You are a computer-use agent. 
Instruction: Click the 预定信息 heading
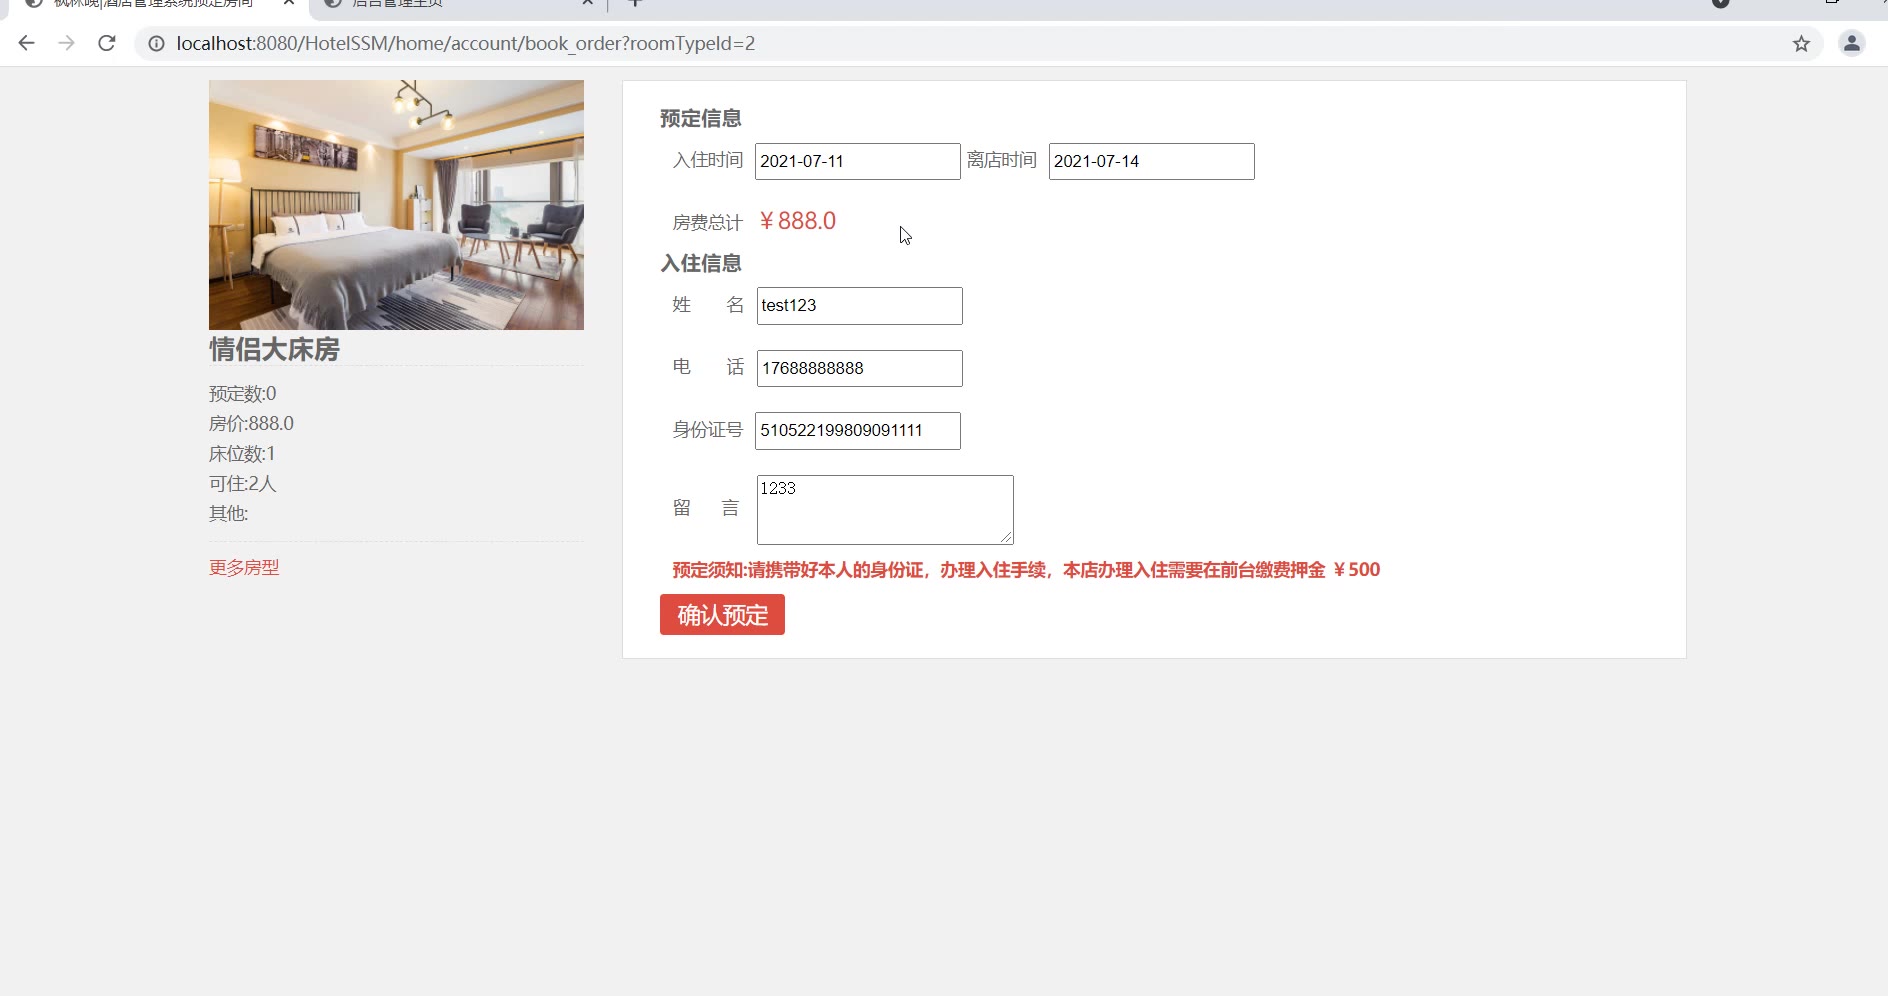point(701,119)
